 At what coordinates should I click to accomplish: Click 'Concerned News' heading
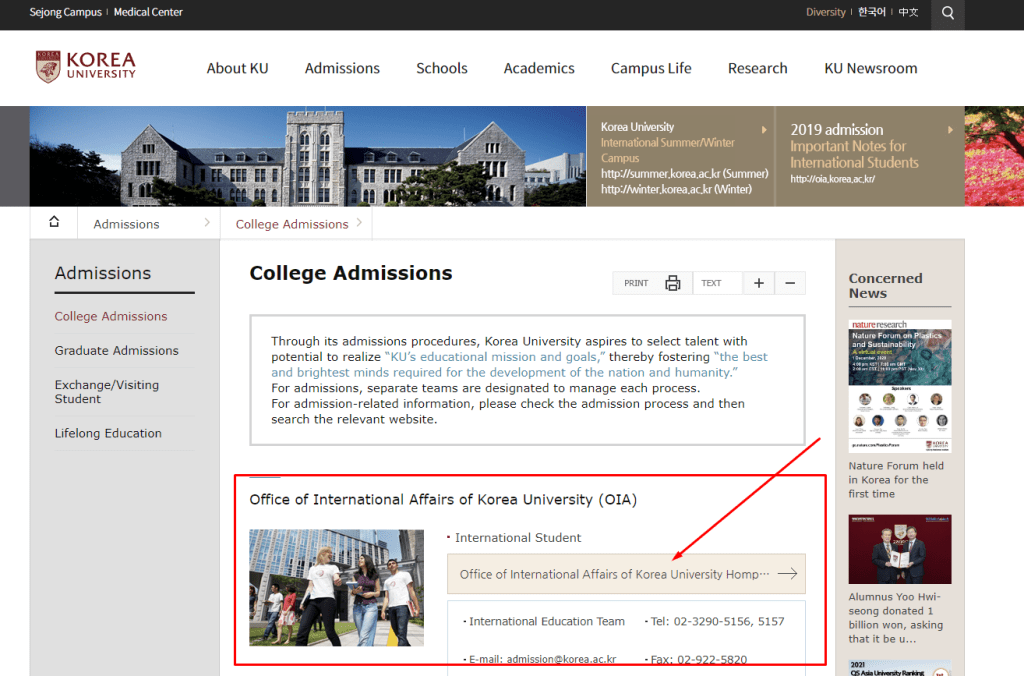tap(886, 285)
